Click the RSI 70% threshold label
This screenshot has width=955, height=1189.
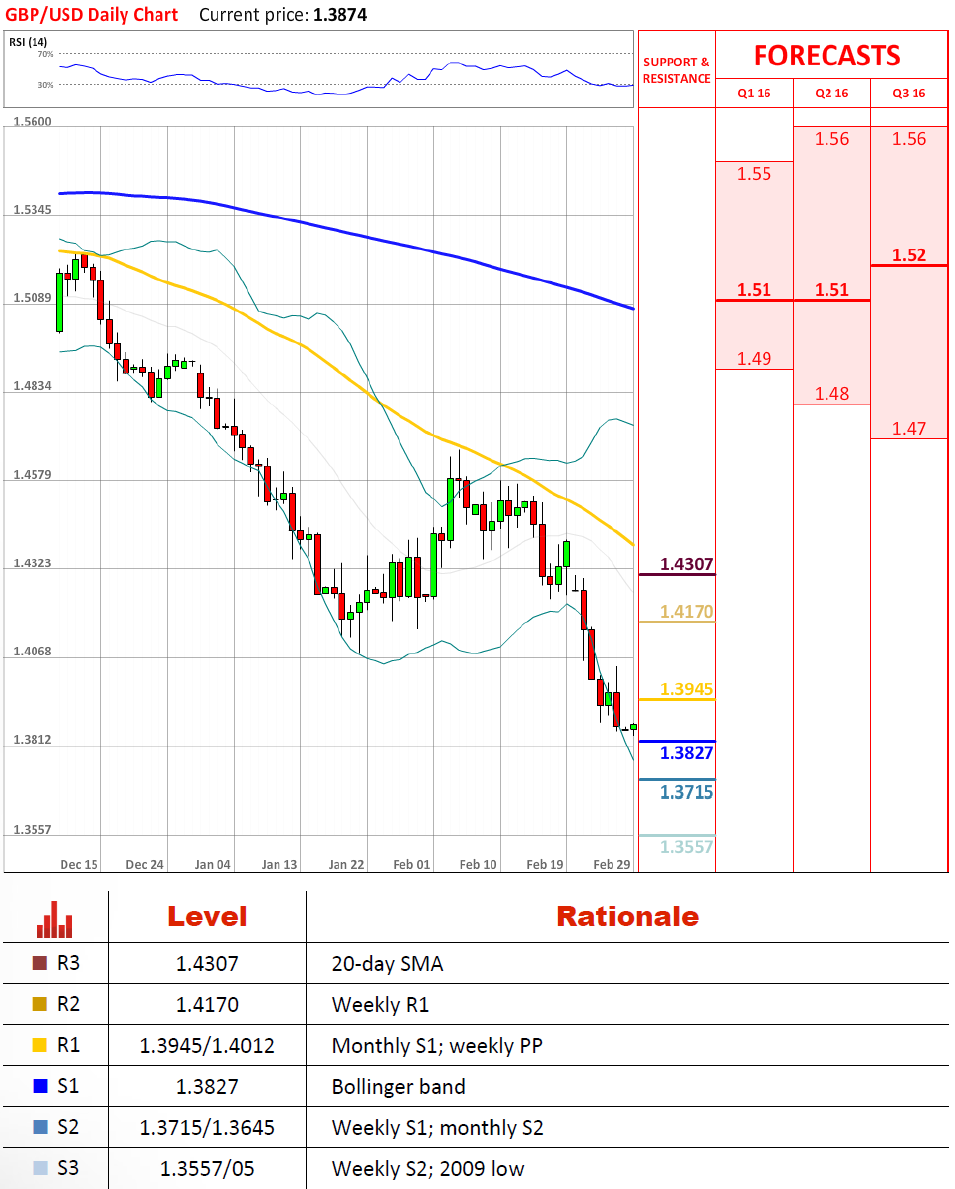pyautogui.click(x=46, y=54)
